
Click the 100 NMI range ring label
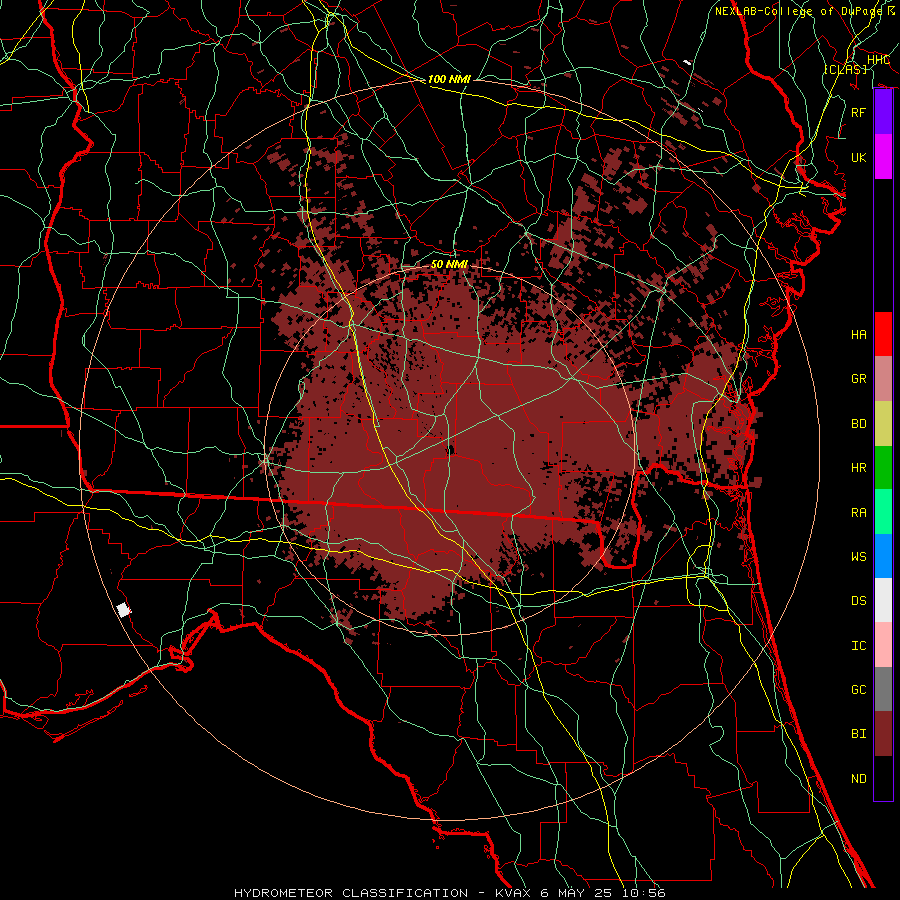click(x=449, y=79)
